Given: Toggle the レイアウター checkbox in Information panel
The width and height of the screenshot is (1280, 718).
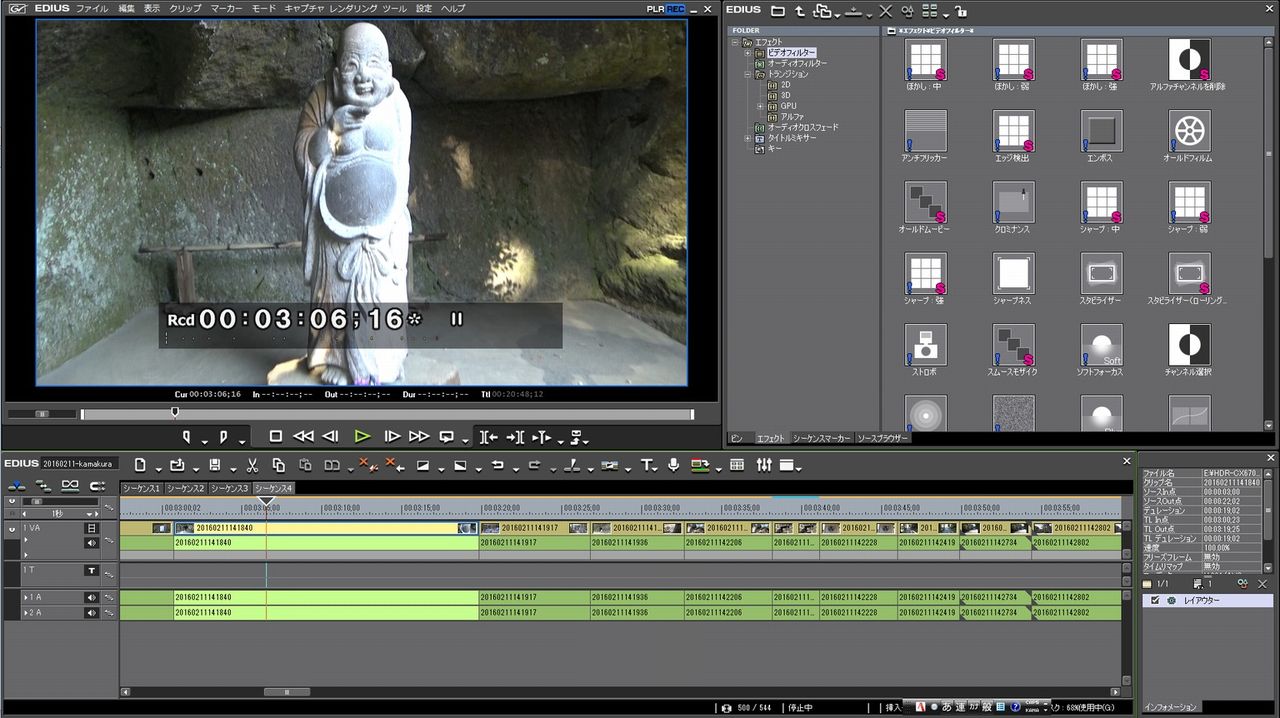Looking at the screenshot, I should [1155, 601].
